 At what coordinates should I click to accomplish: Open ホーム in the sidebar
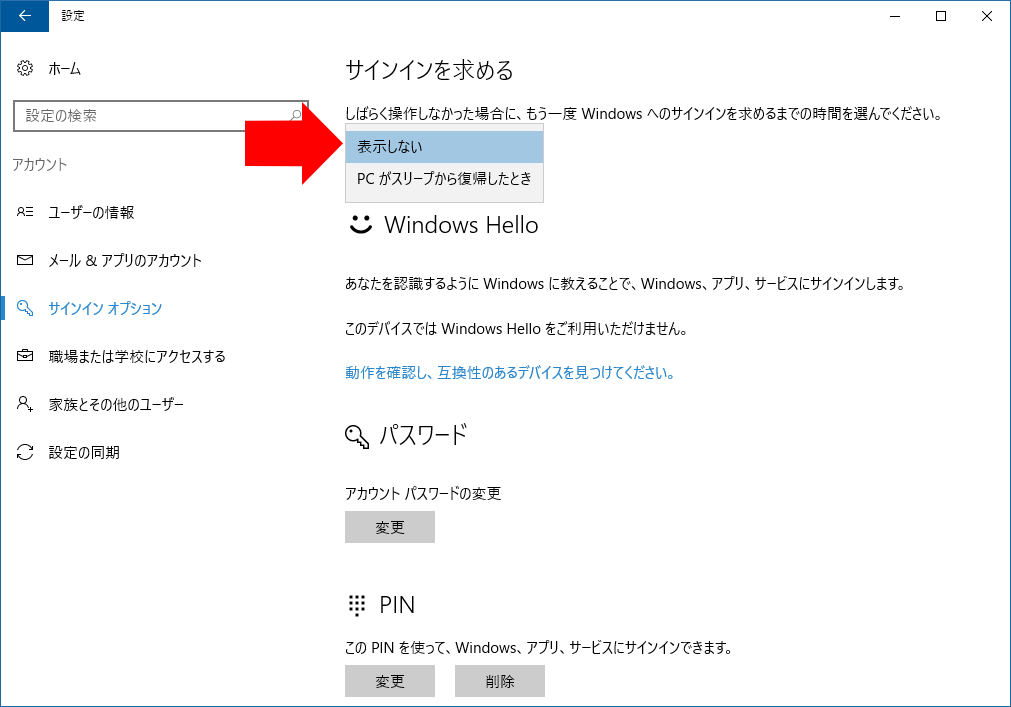[x=64, y=69]
